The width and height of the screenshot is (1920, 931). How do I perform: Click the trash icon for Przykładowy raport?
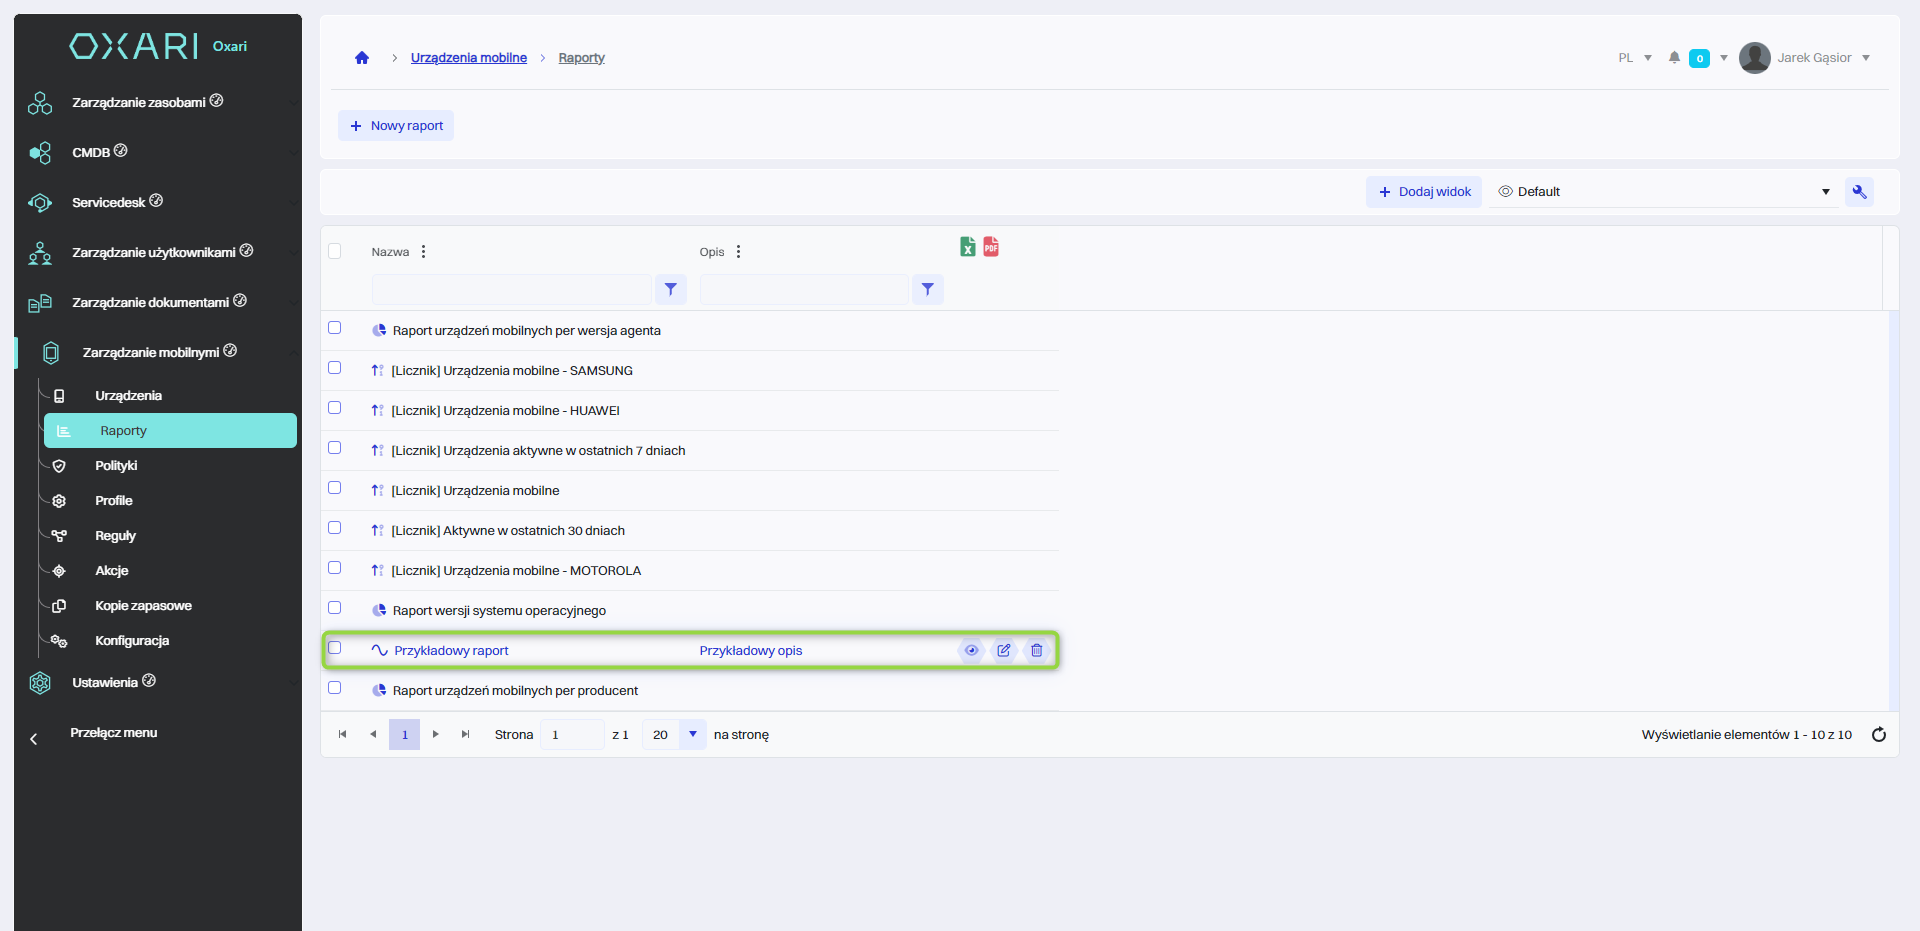[x=1036, y=650]
